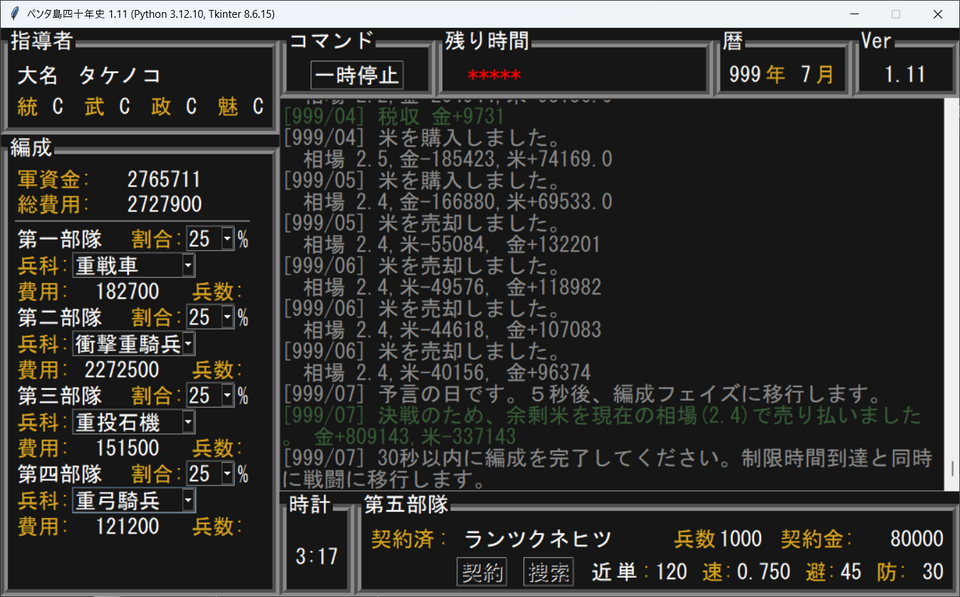Close the ペンタ島四十年史 window
This screenshot has height=597, width=960.
click(936, 14)
